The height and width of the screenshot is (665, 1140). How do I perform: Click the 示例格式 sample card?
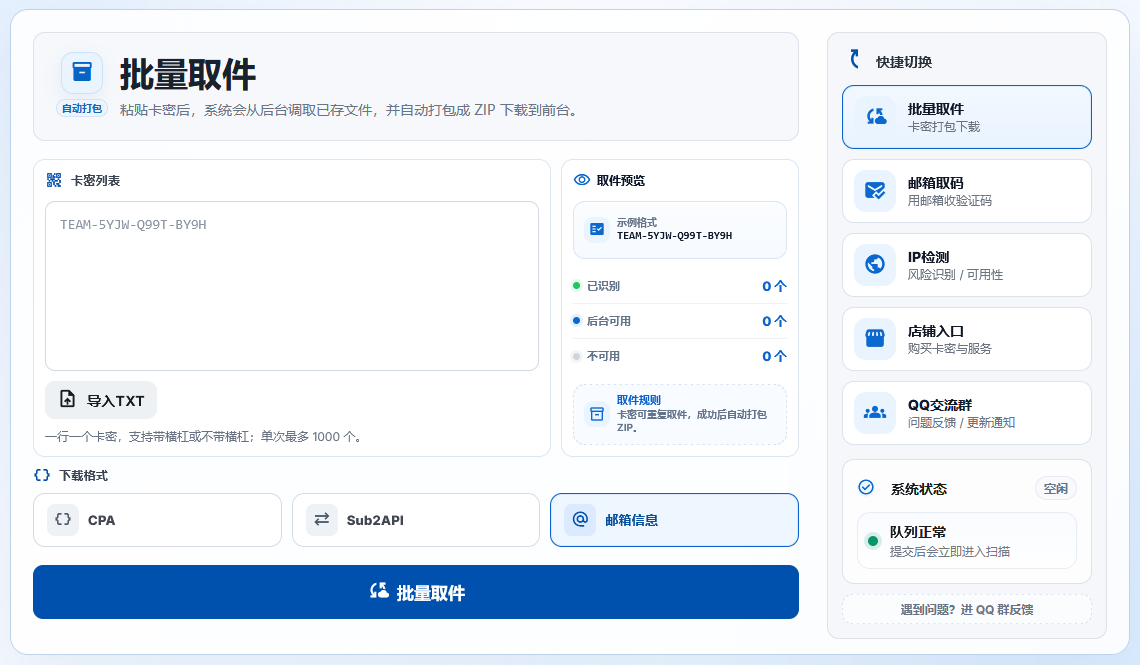(680, 230)
